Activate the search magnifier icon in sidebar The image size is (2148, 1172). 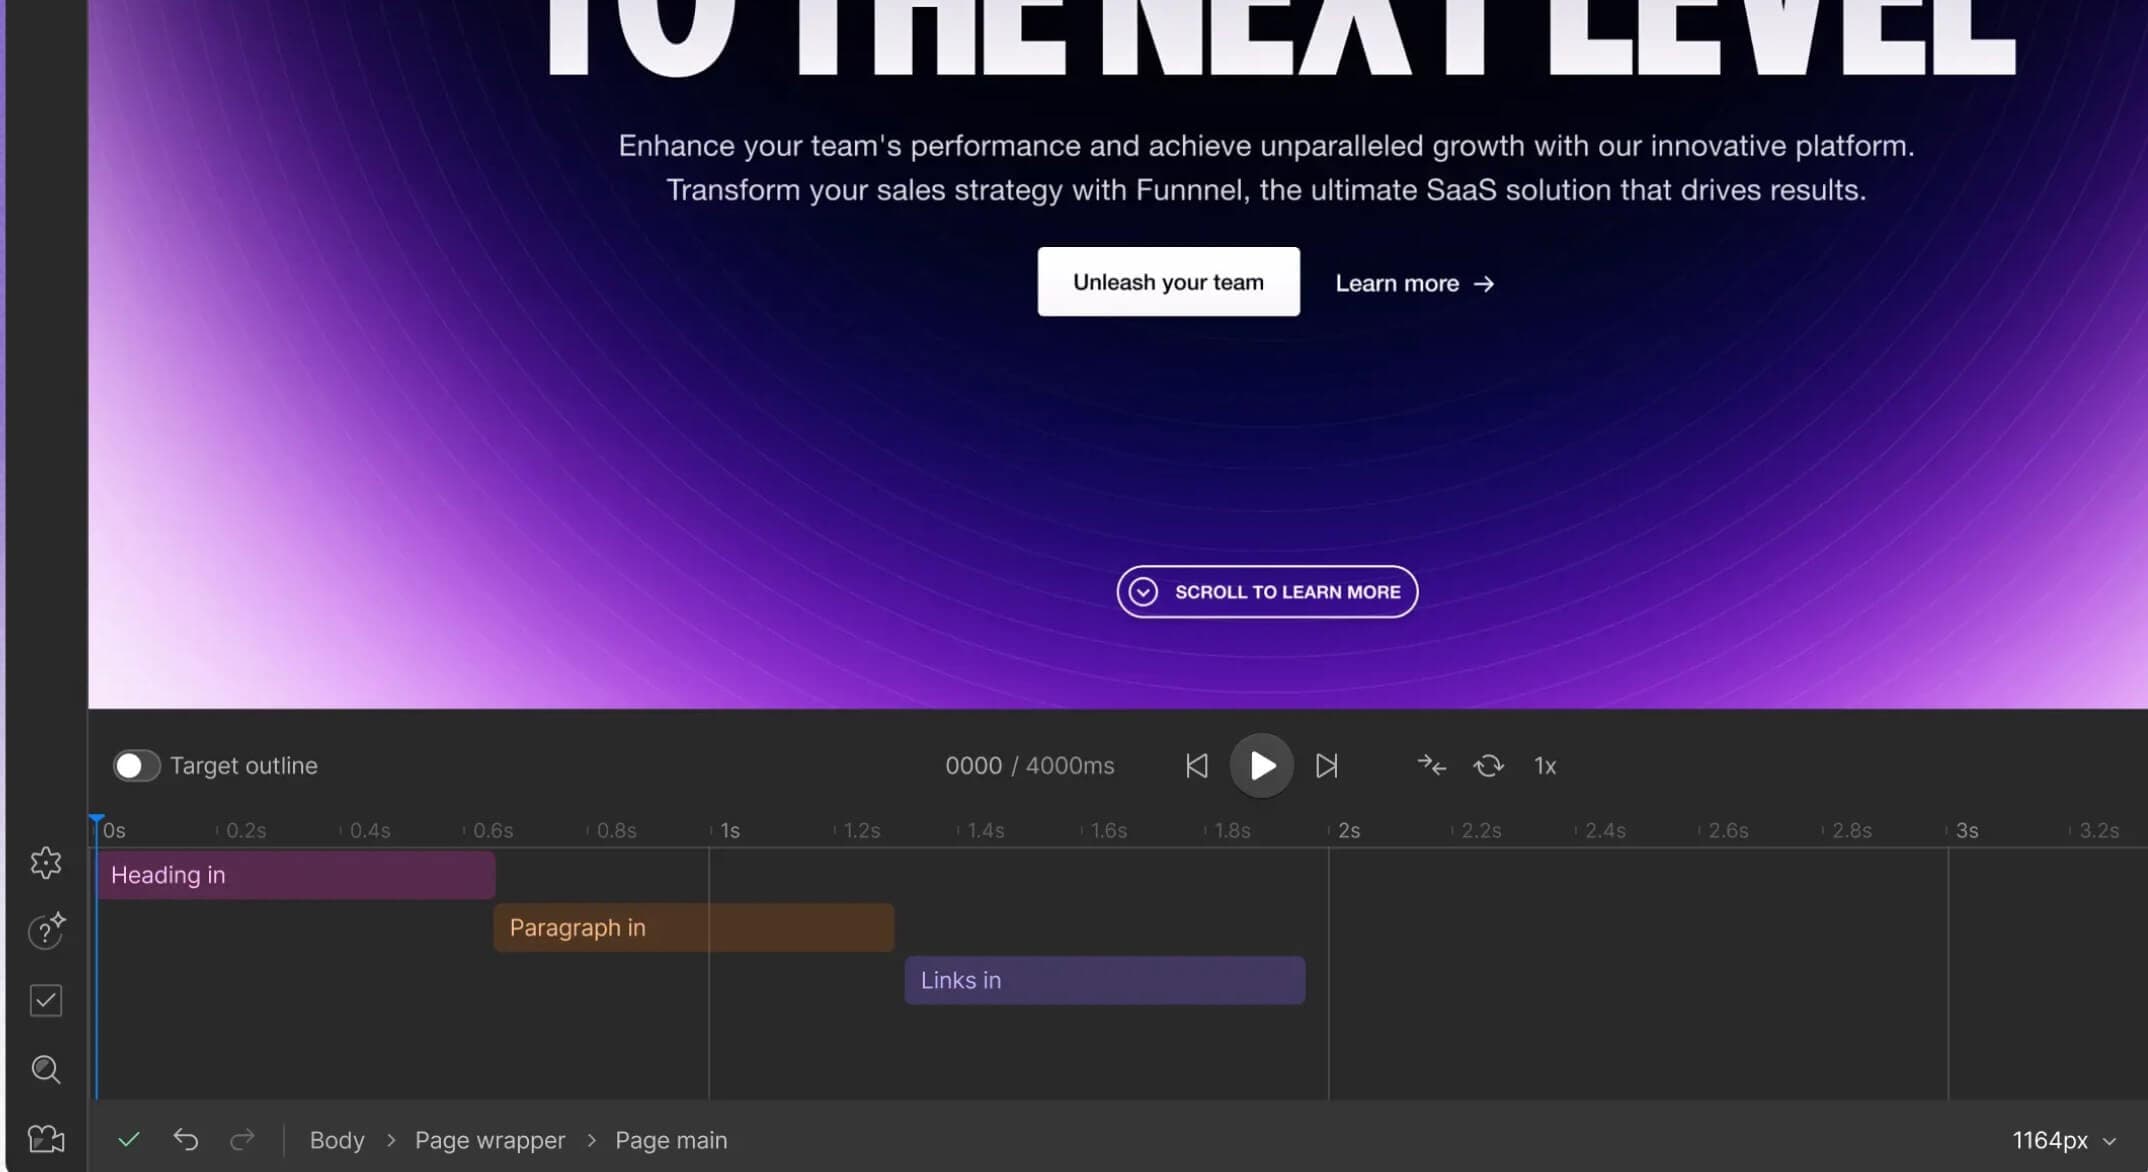[46, 1069]
